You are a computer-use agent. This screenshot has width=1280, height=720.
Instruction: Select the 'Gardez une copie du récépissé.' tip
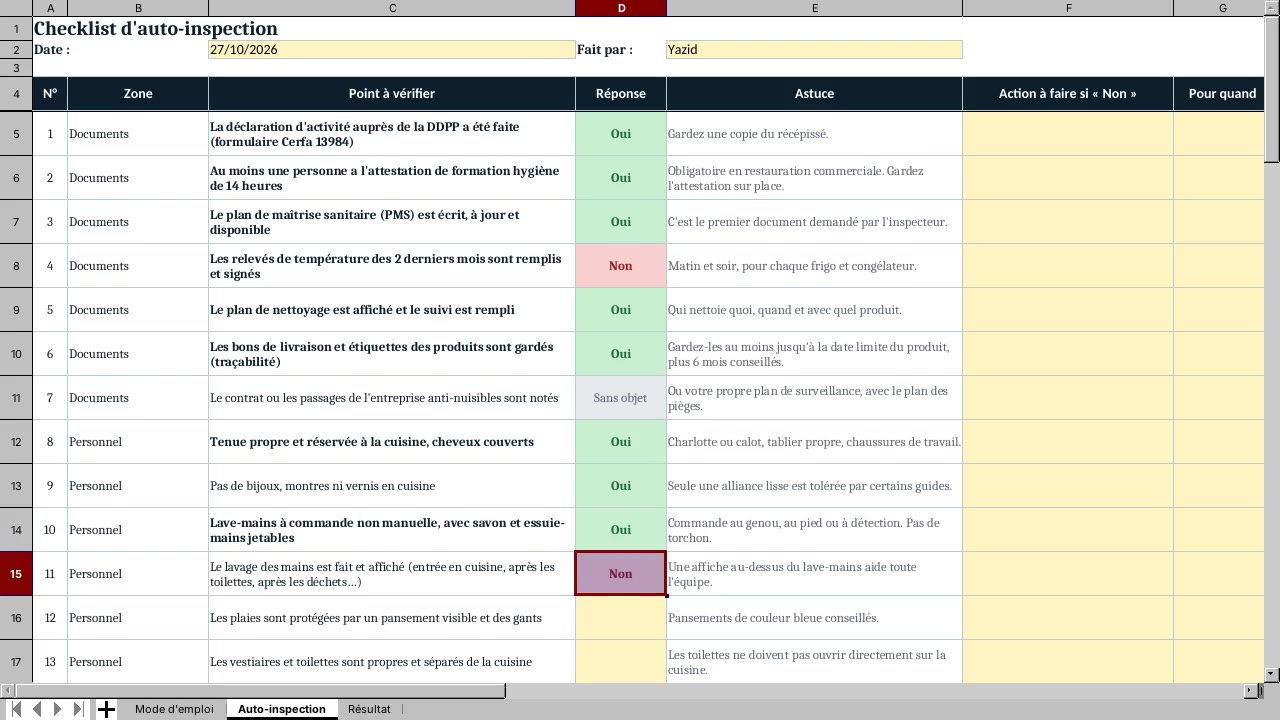[x=814, y=134]
